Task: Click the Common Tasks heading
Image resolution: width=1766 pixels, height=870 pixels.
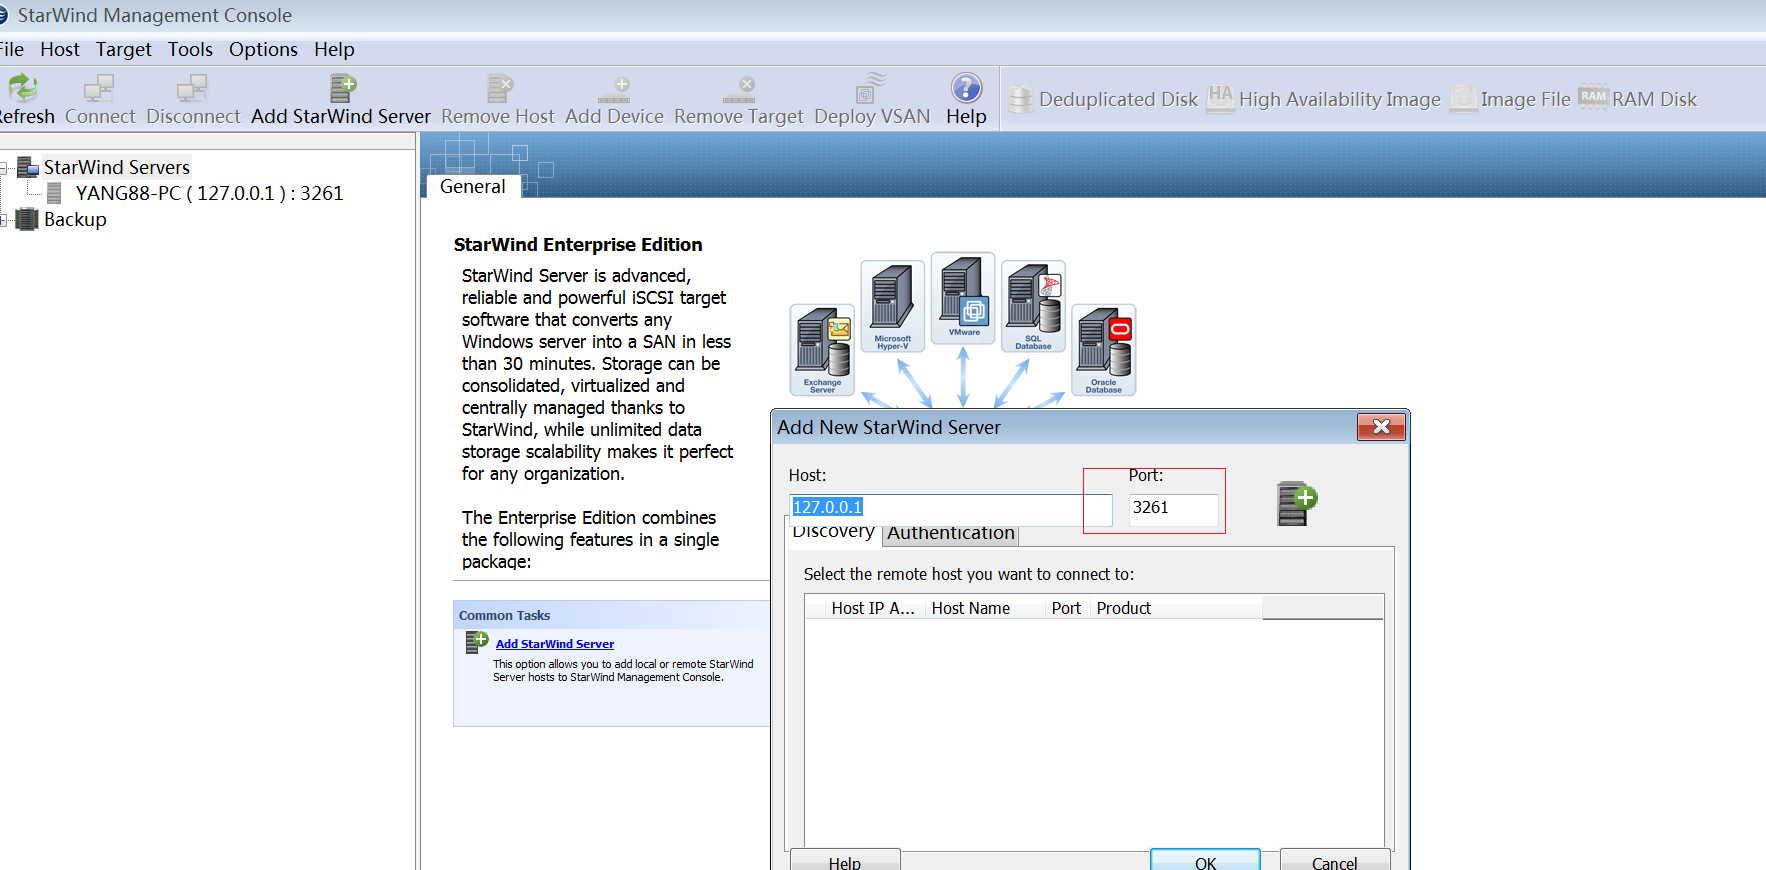Action: coord(504,615)
